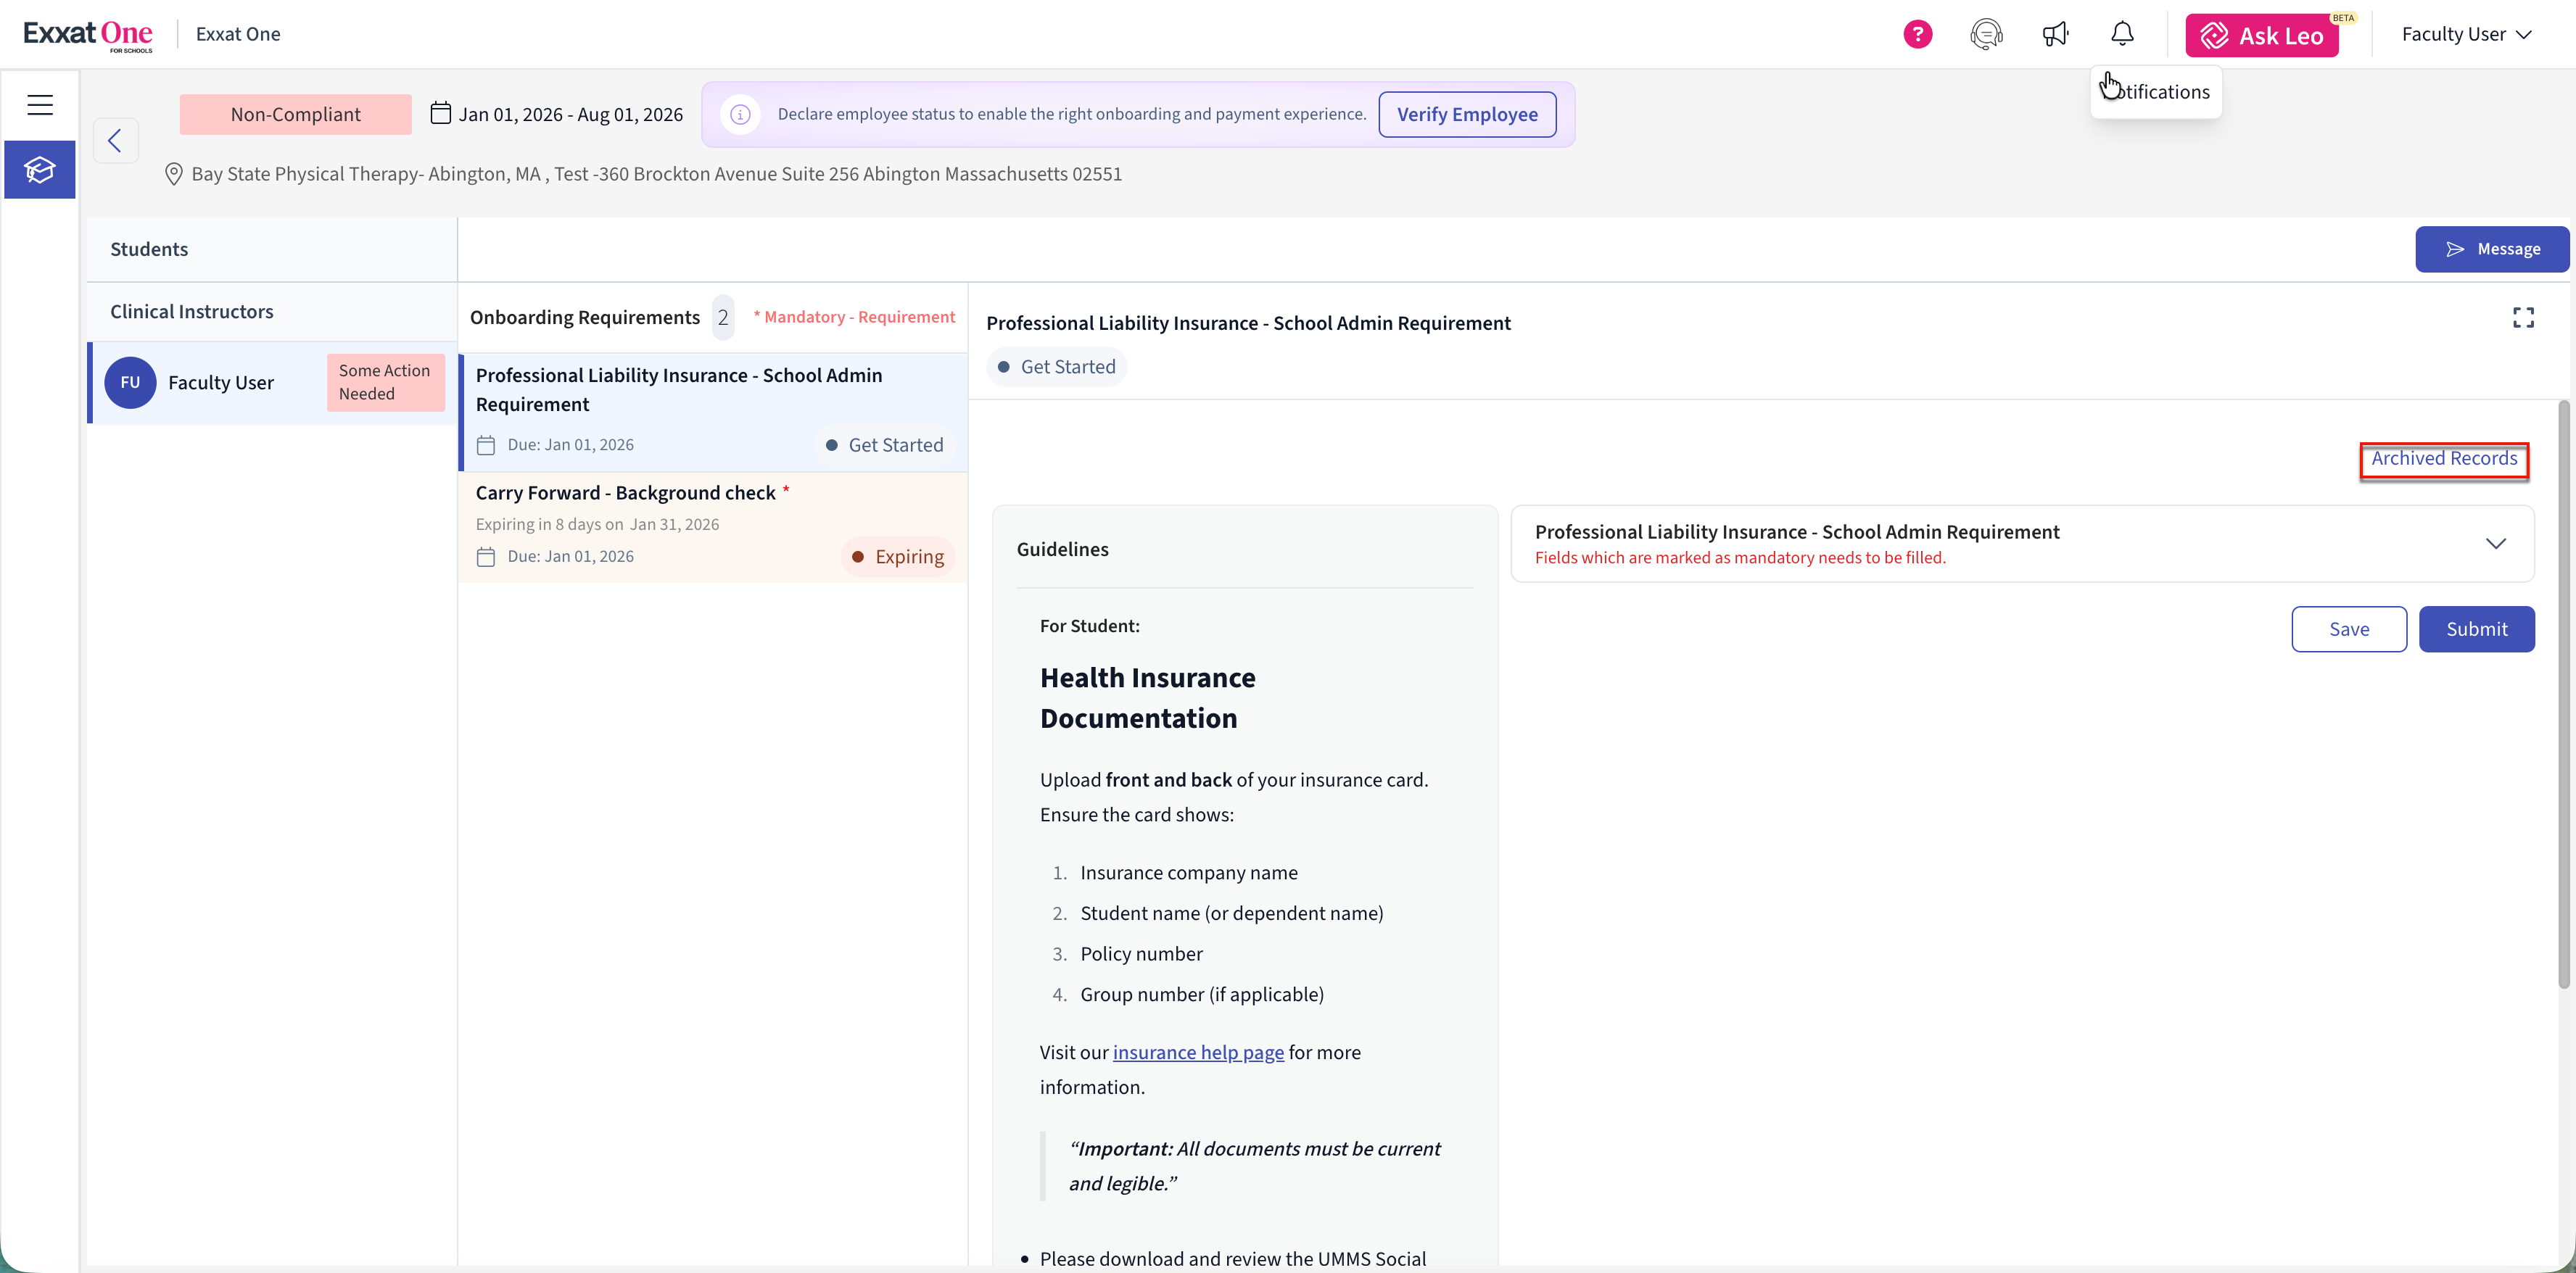This screenshot has width=2576, height=1273.
Task: Select the Clinical Instructors tab
Action: [191, 311]
